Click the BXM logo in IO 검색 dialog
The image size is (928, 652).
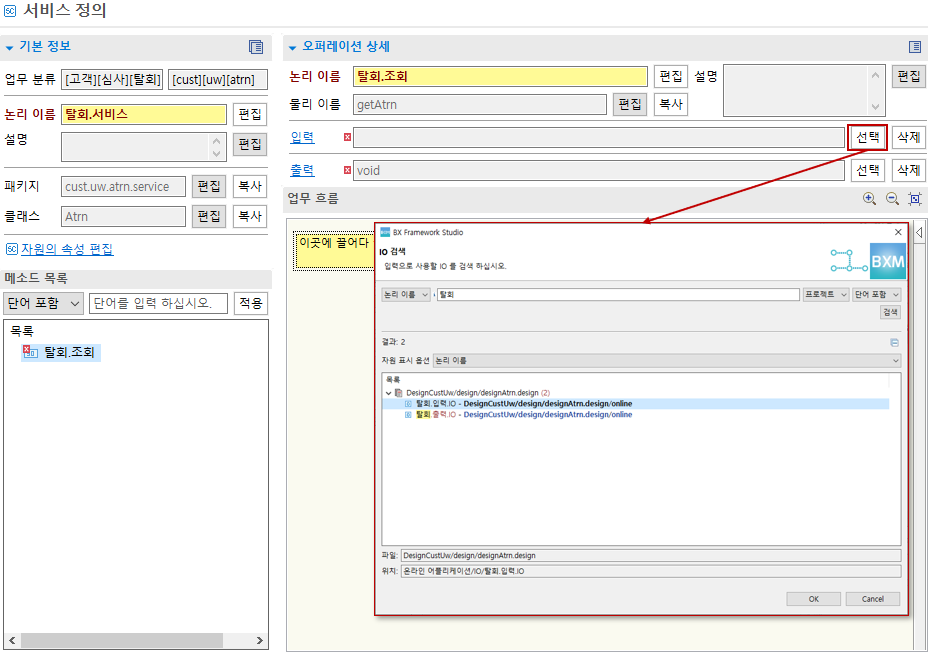pyautogui.click(x=886, y=262)
